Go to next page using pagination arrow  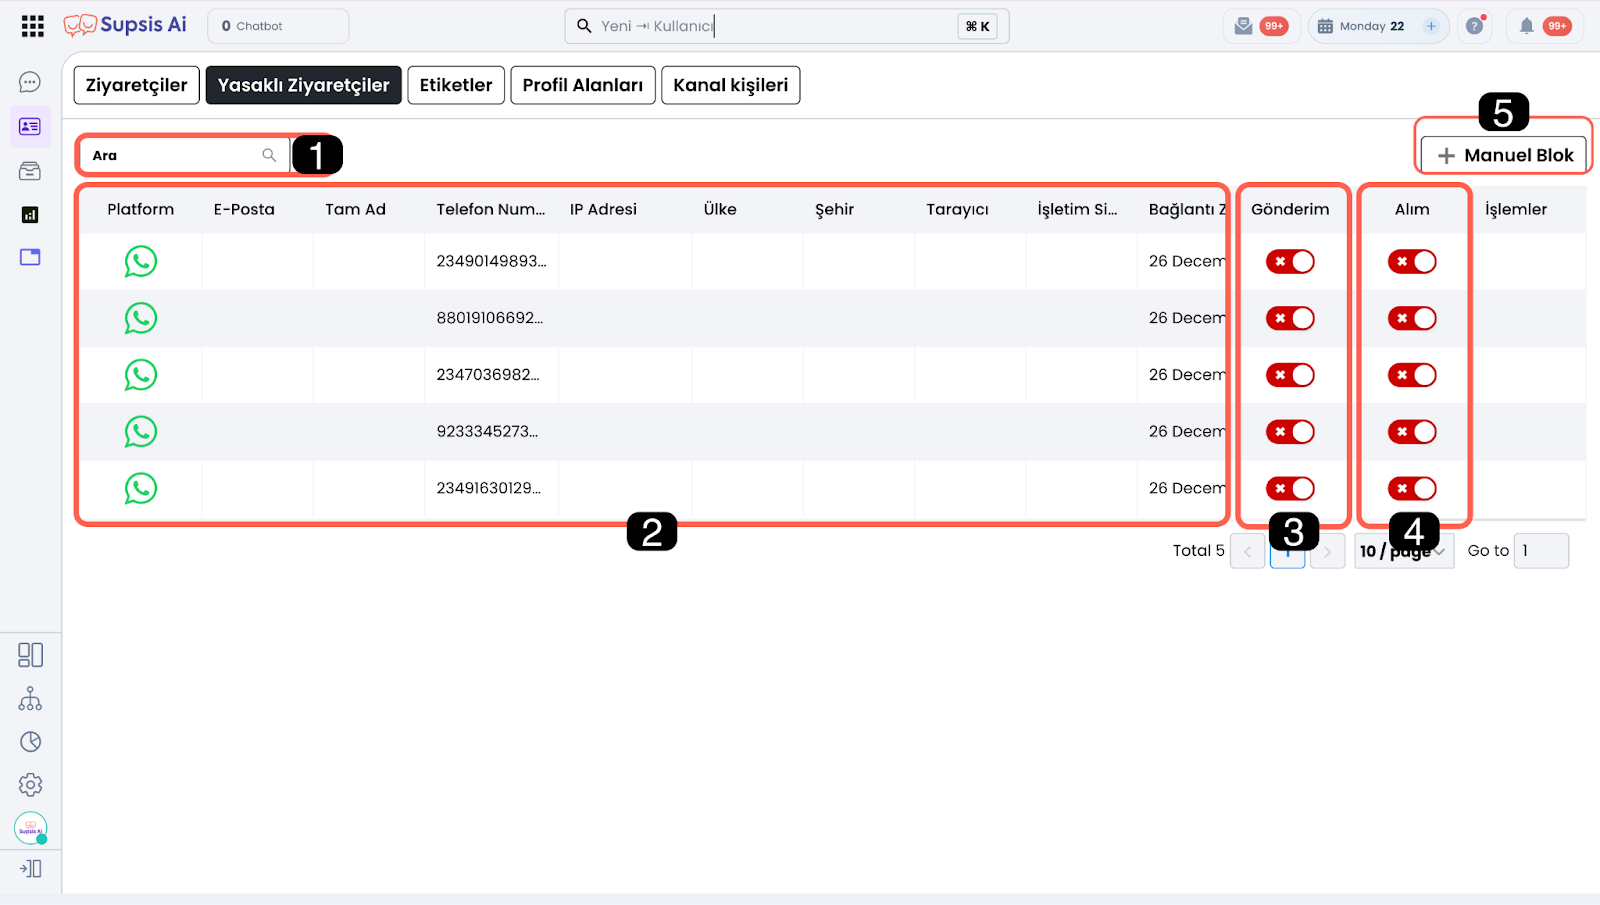click(1327, 551)
